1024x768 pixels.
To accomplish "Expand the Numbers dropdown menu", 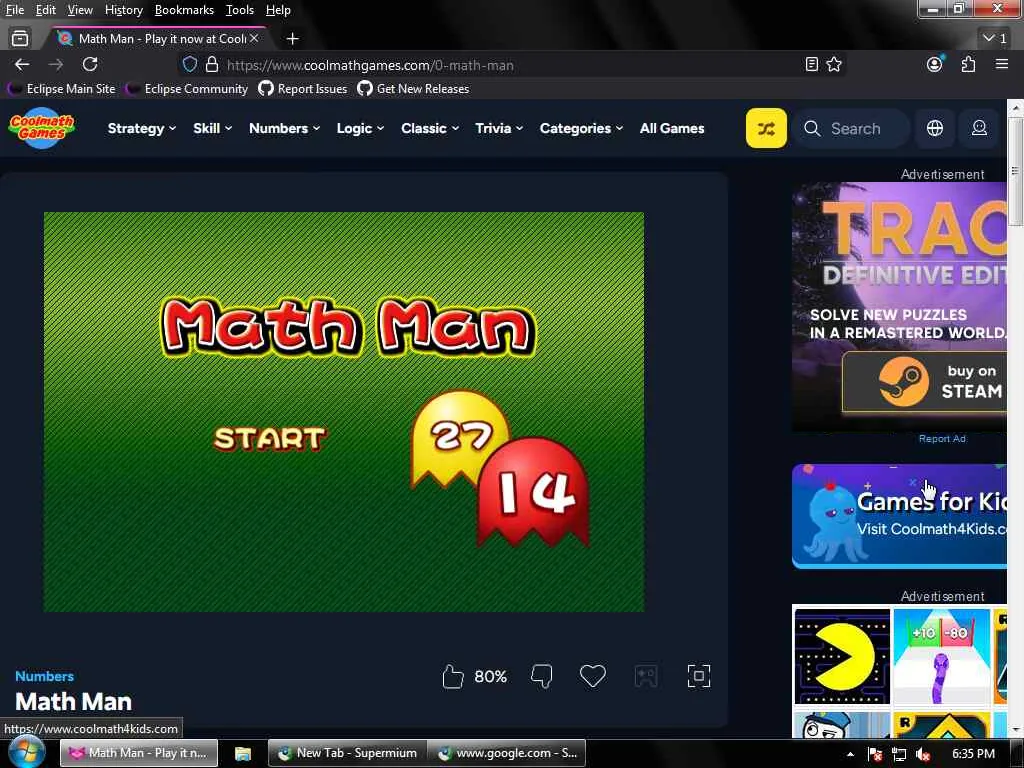I will pos(284,128).
